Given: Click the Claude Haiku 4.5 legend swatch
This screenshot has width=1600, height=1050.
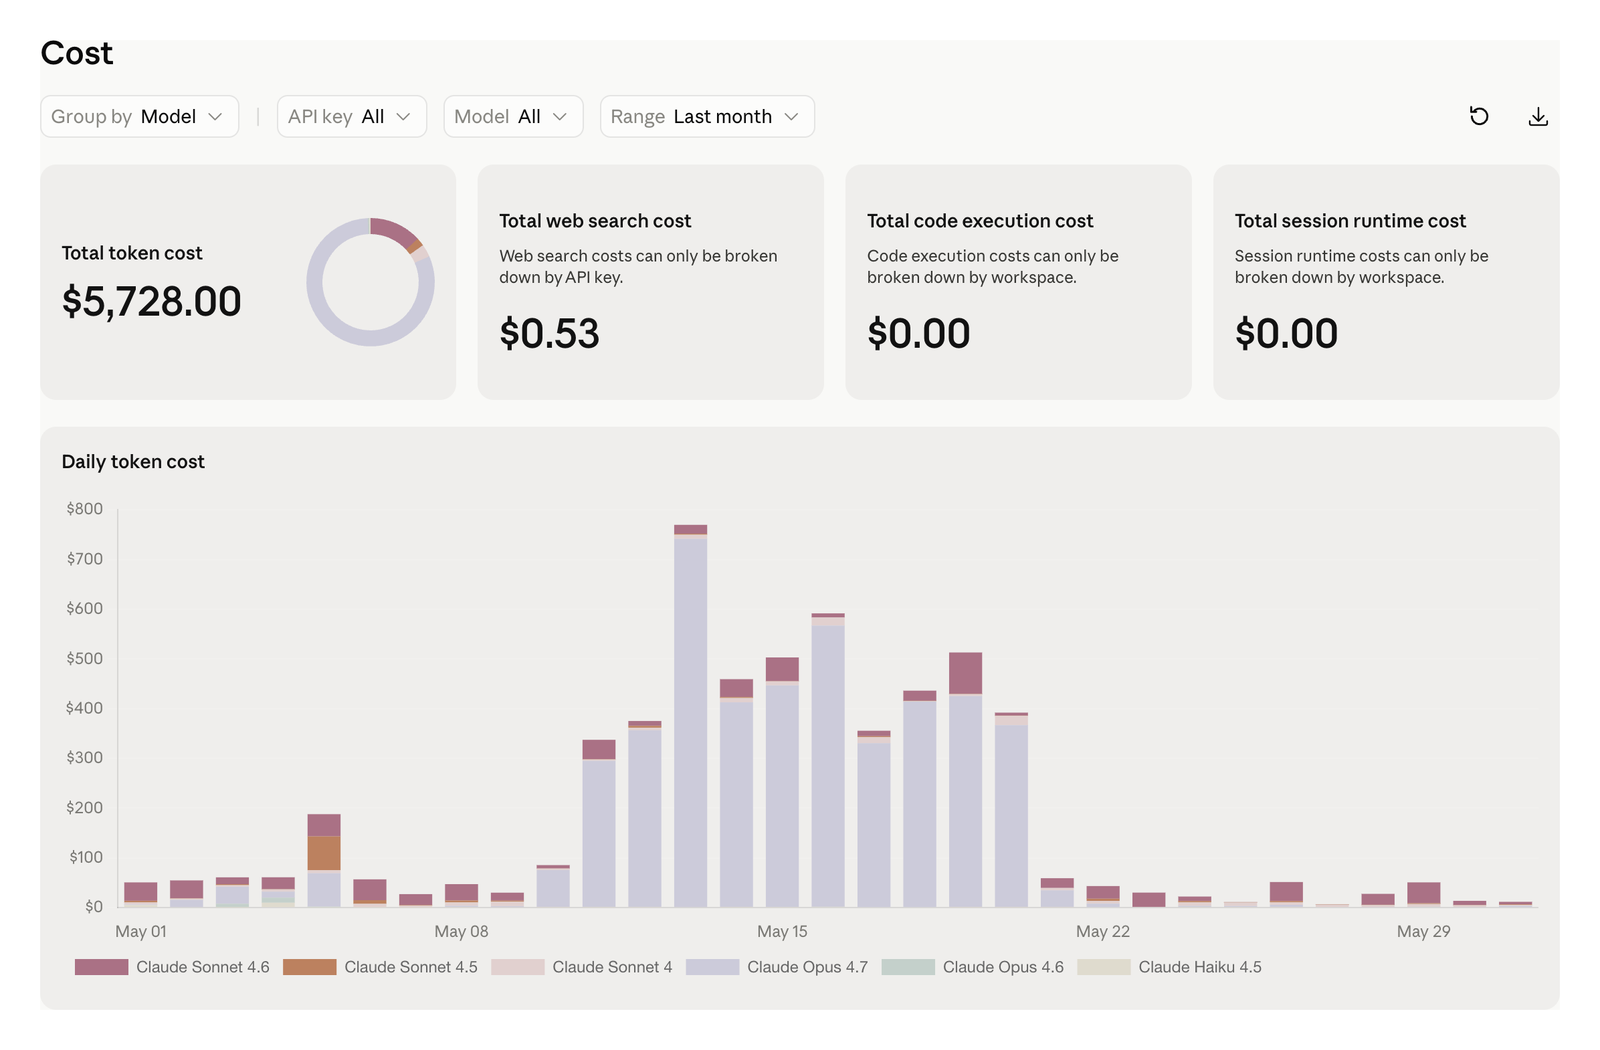Looking at the screenshot, I should click(x=1104, y=967).
